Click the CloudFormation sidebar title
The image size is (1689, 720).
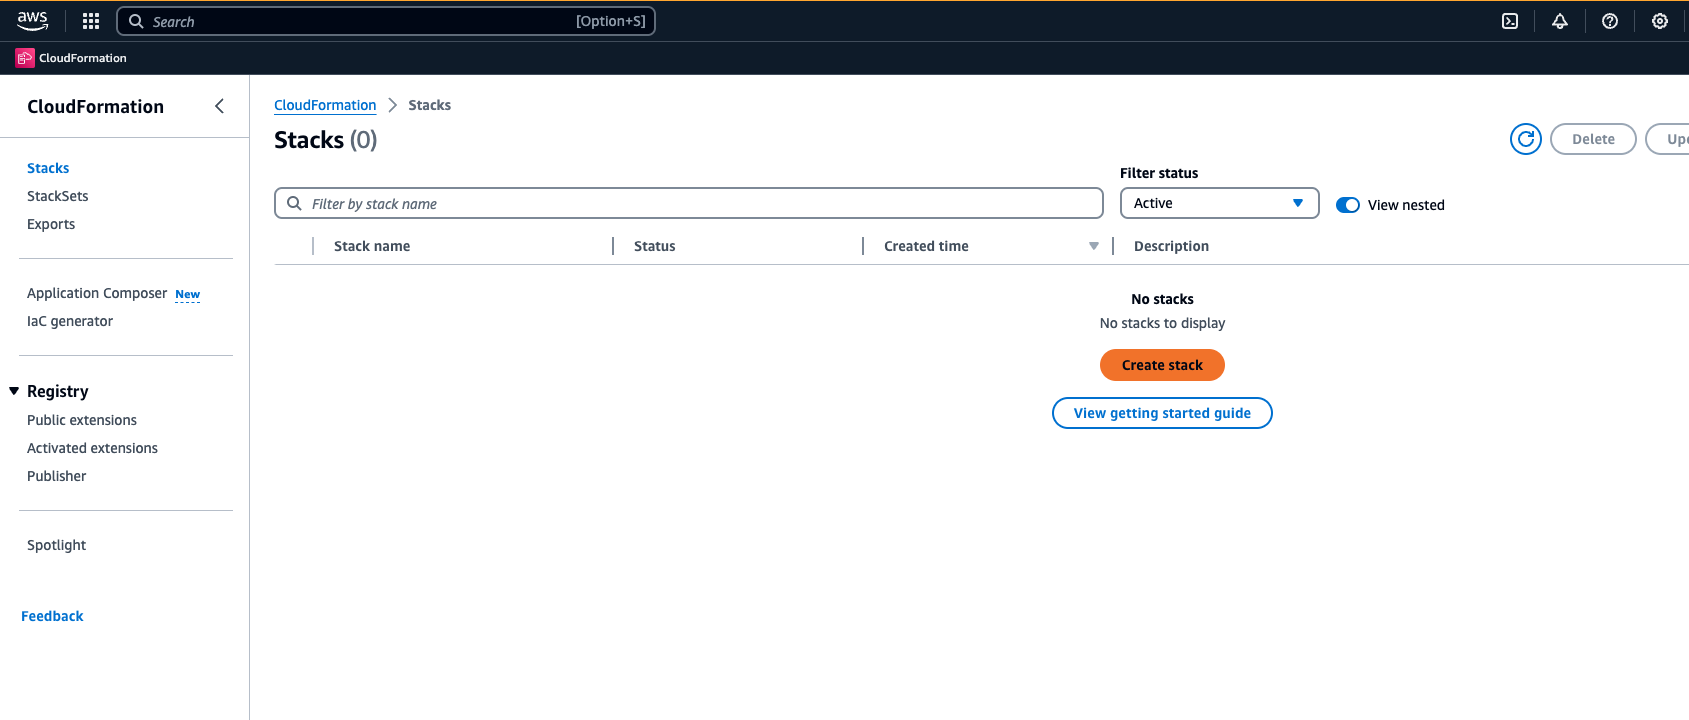tap(95, 106)
